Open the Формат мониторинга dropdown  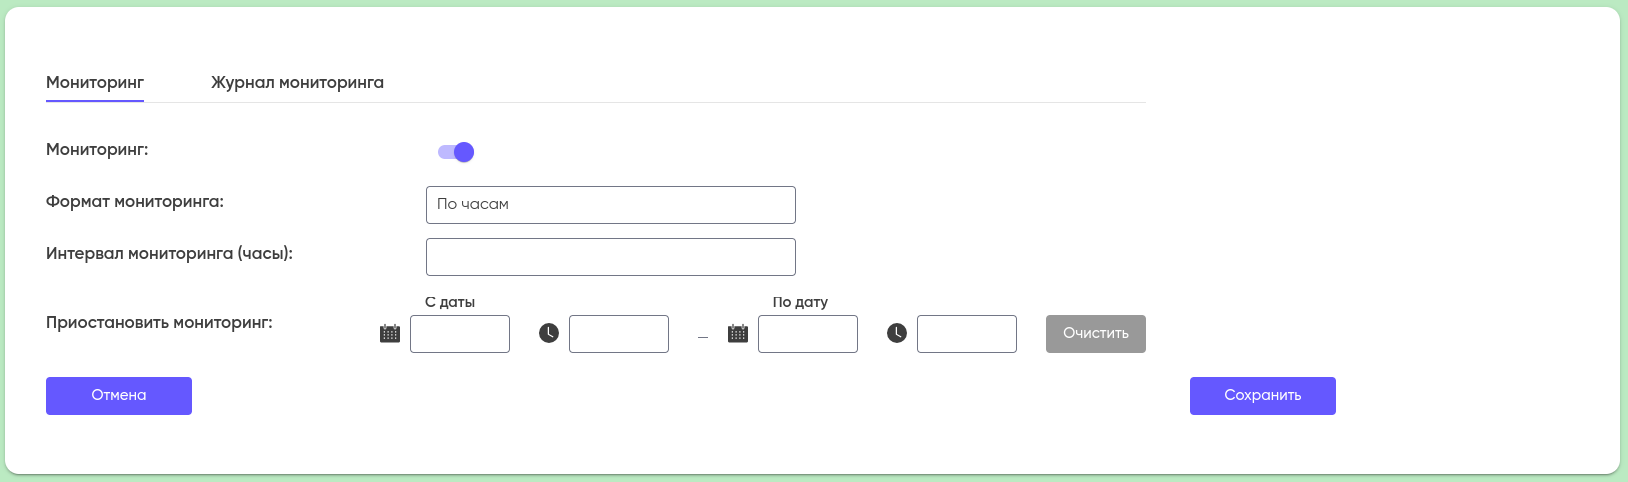pyautogui.click(x=610, y=205)
